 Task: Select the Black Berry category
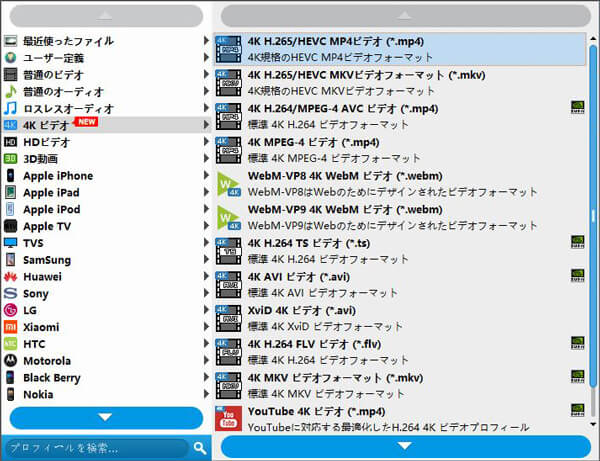(x=106, y=378)
